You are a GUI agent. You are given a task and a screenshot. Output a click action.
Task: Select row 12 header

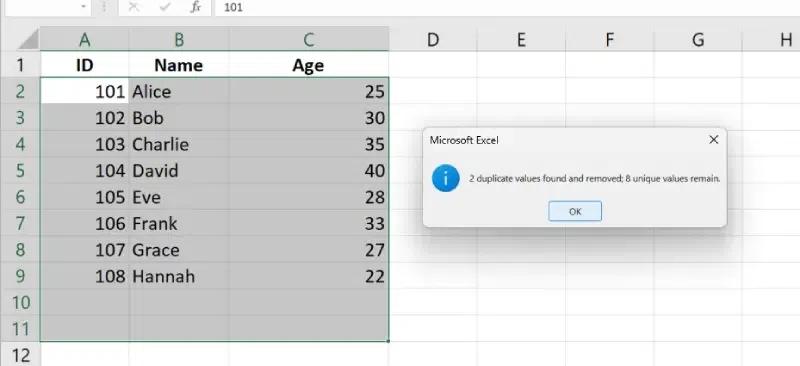[20, 355]
